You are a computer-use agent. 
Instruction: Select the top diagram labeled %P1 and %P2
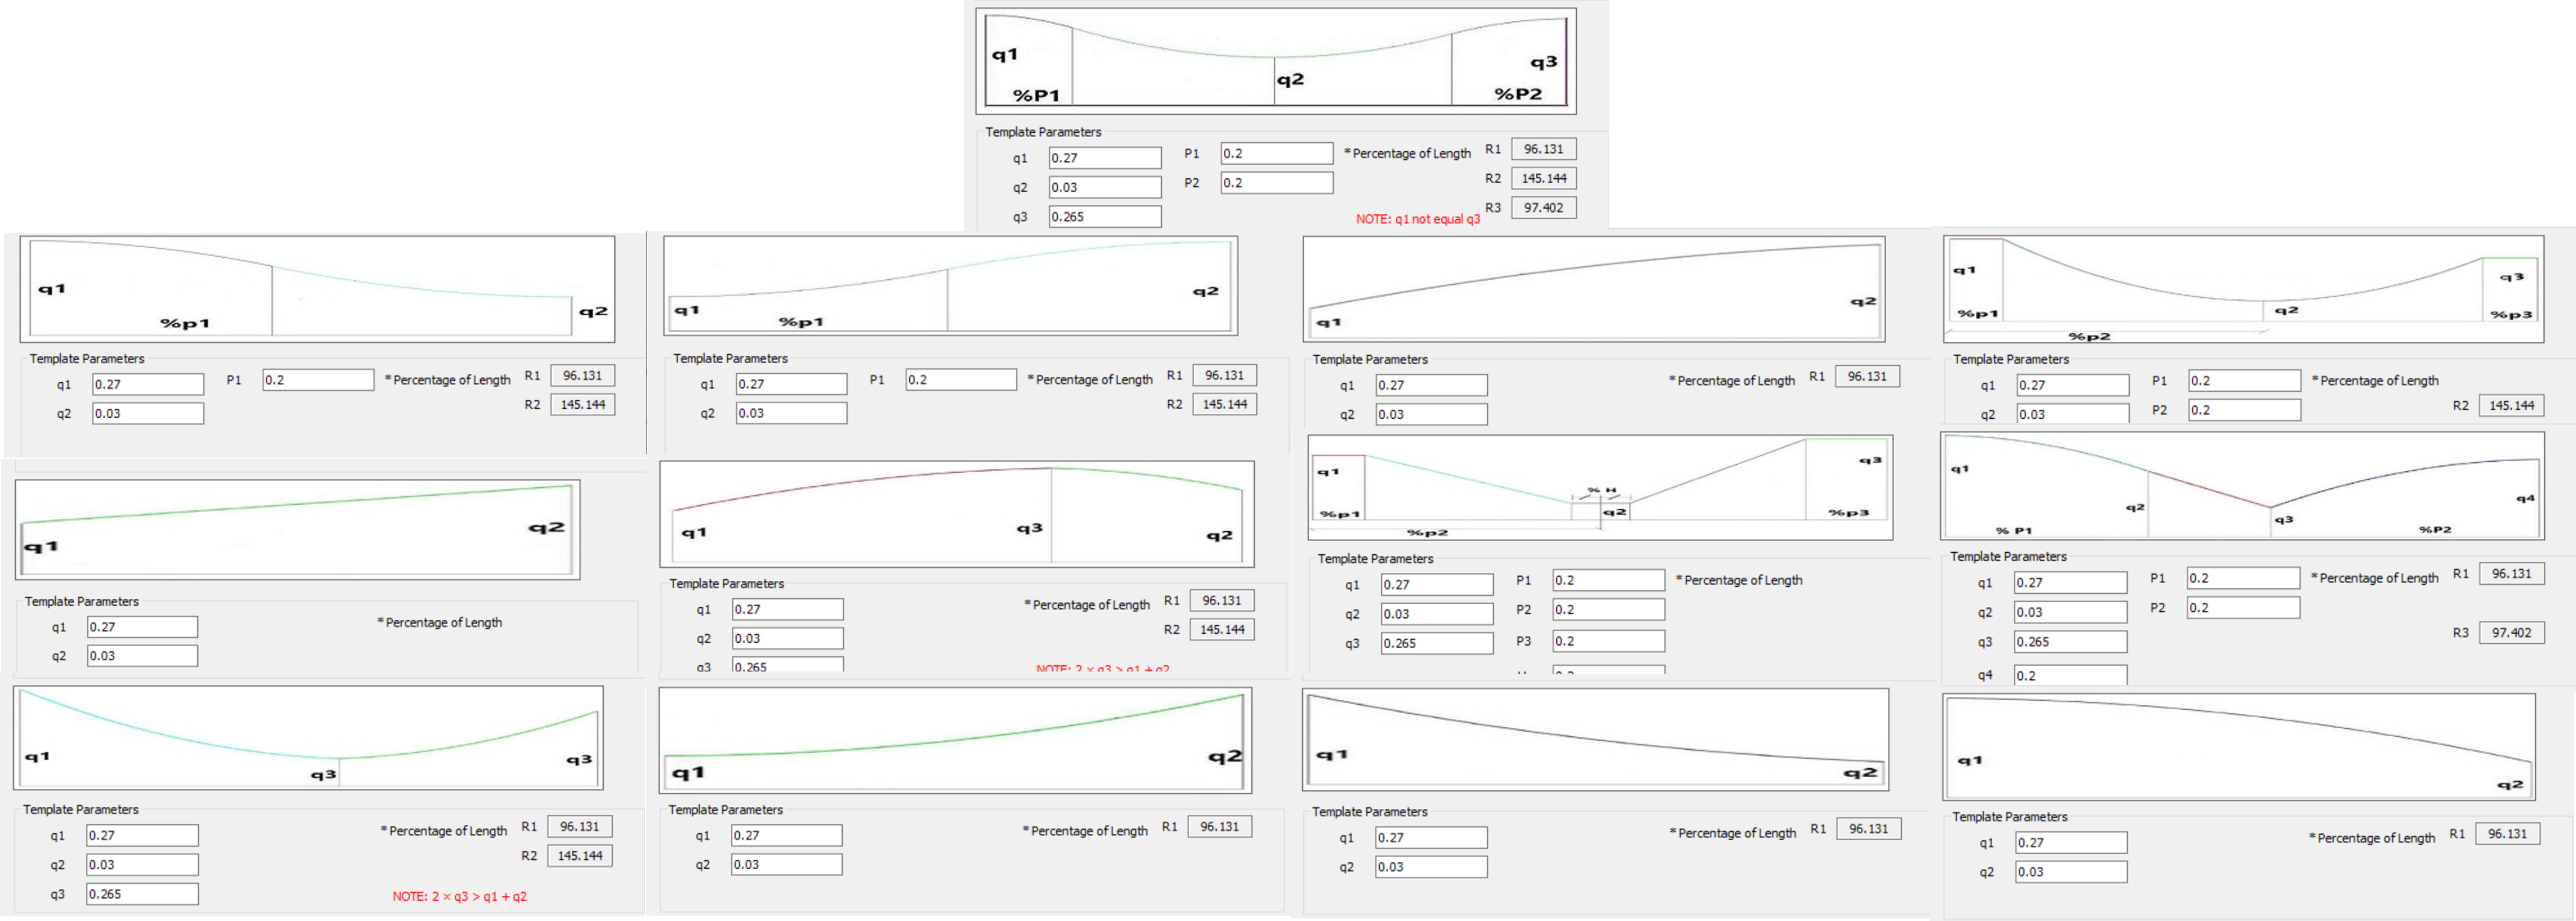coord(1275,60)
